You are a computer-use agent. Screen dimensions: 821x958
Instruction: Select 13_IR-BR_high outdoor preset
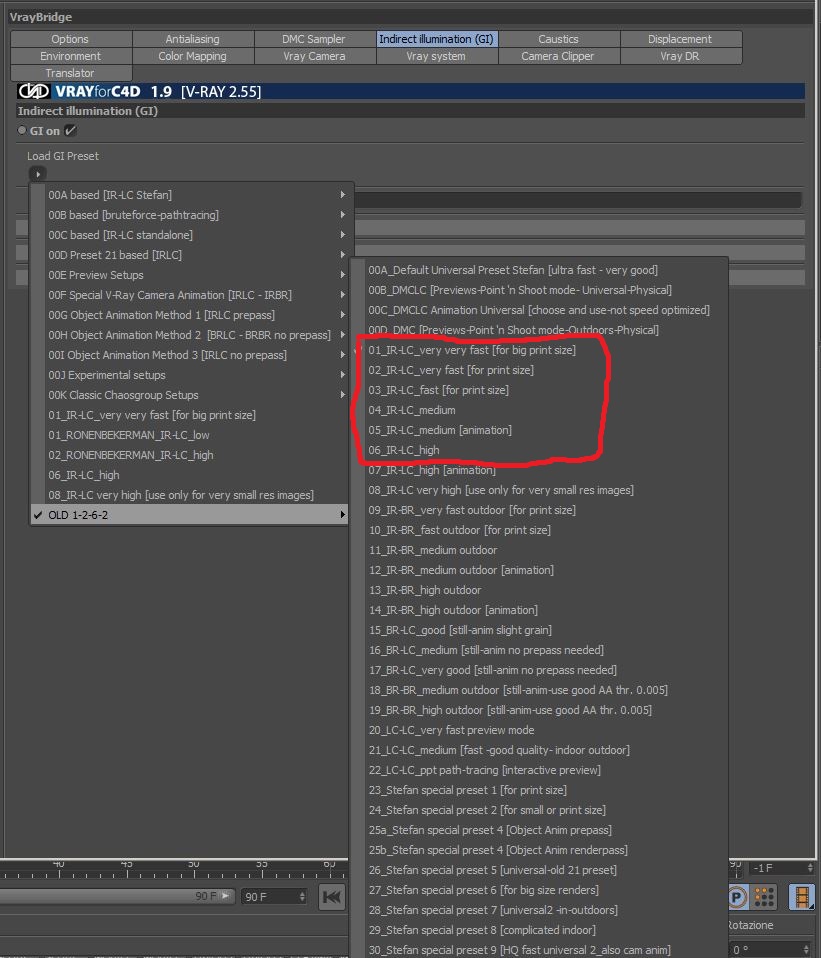(x=540, y=590)
